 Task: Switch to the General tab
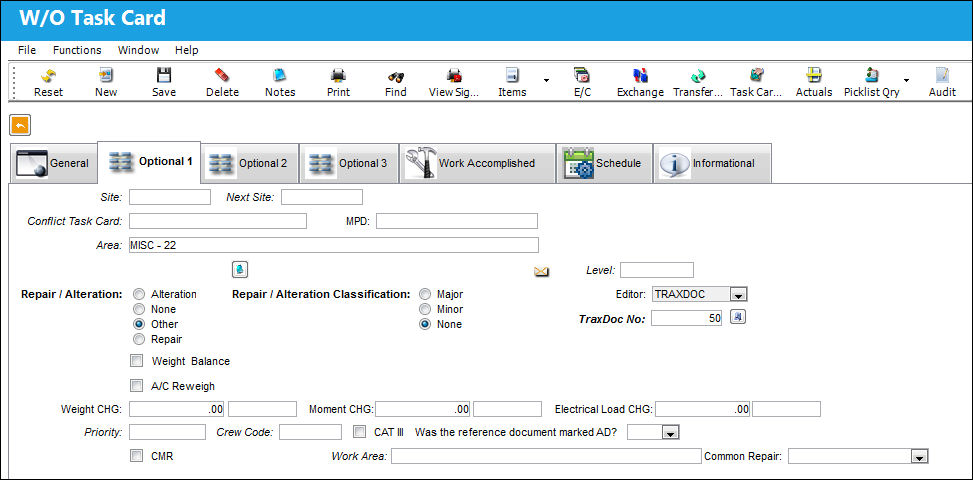pos(54,164)
